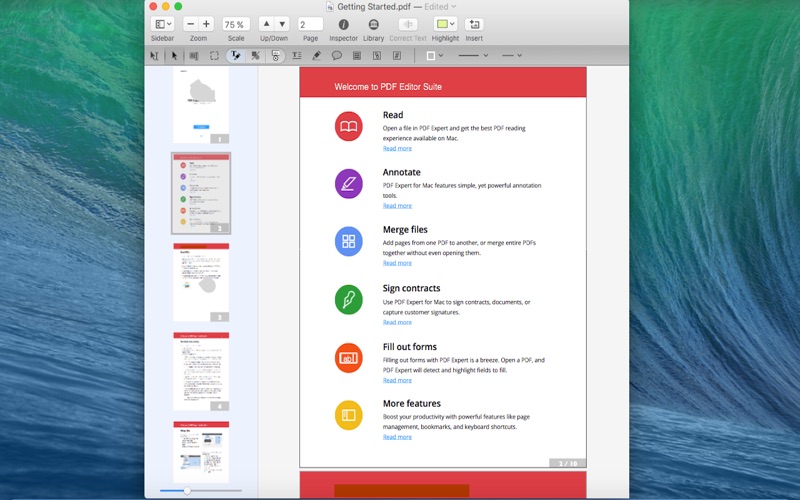Click the PDF document icon in title bar

[x=330, y=7]
